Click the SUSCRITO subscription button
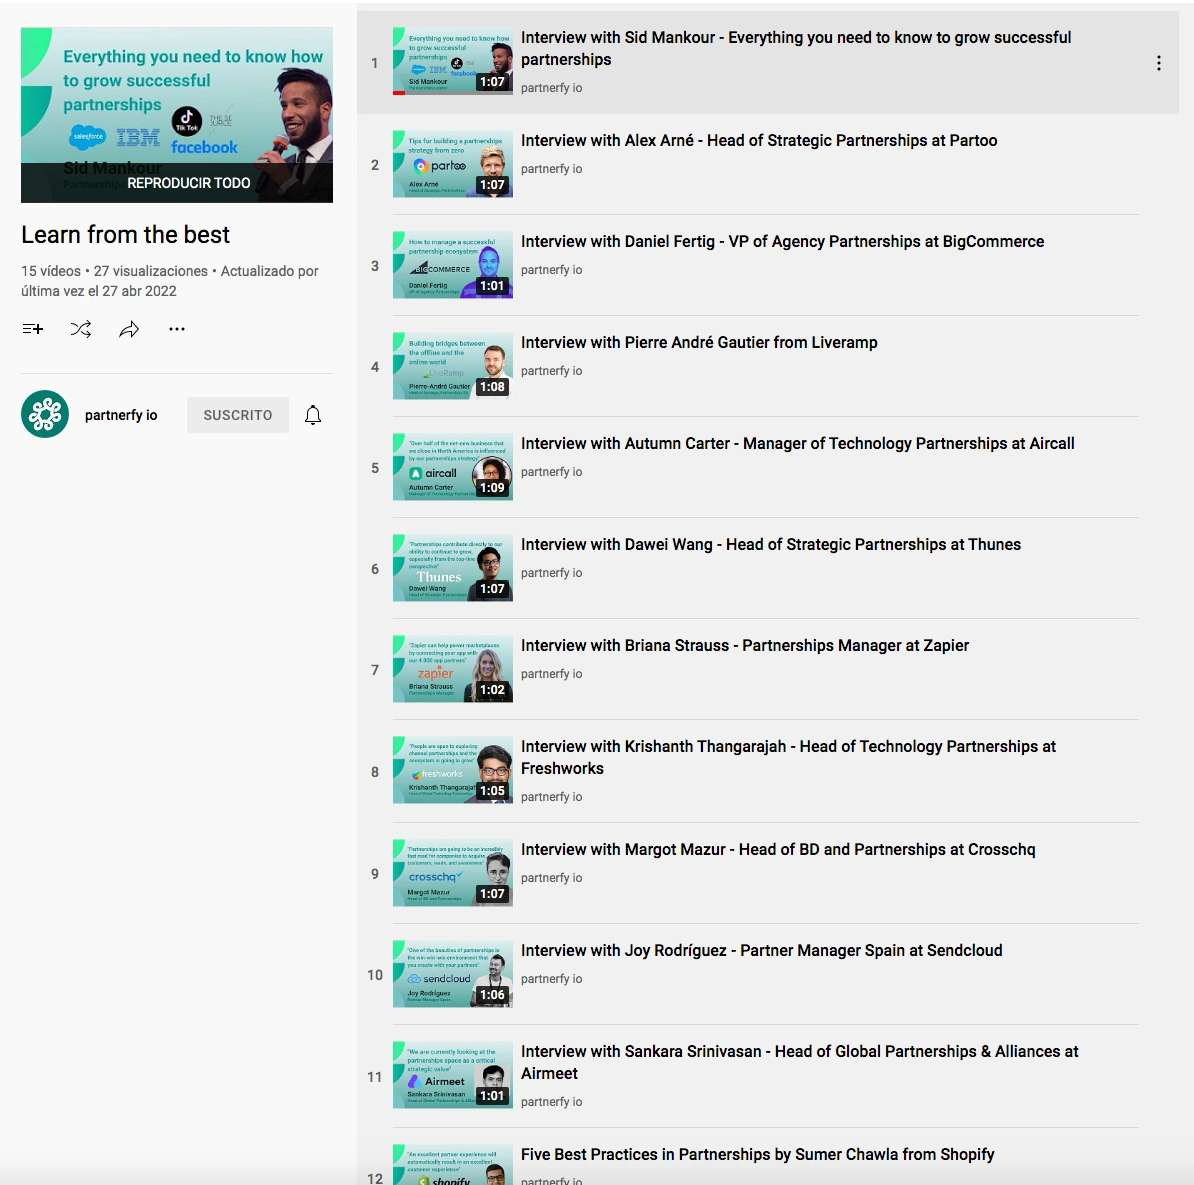1194x1185 pixels. click(x=238, y=415)
